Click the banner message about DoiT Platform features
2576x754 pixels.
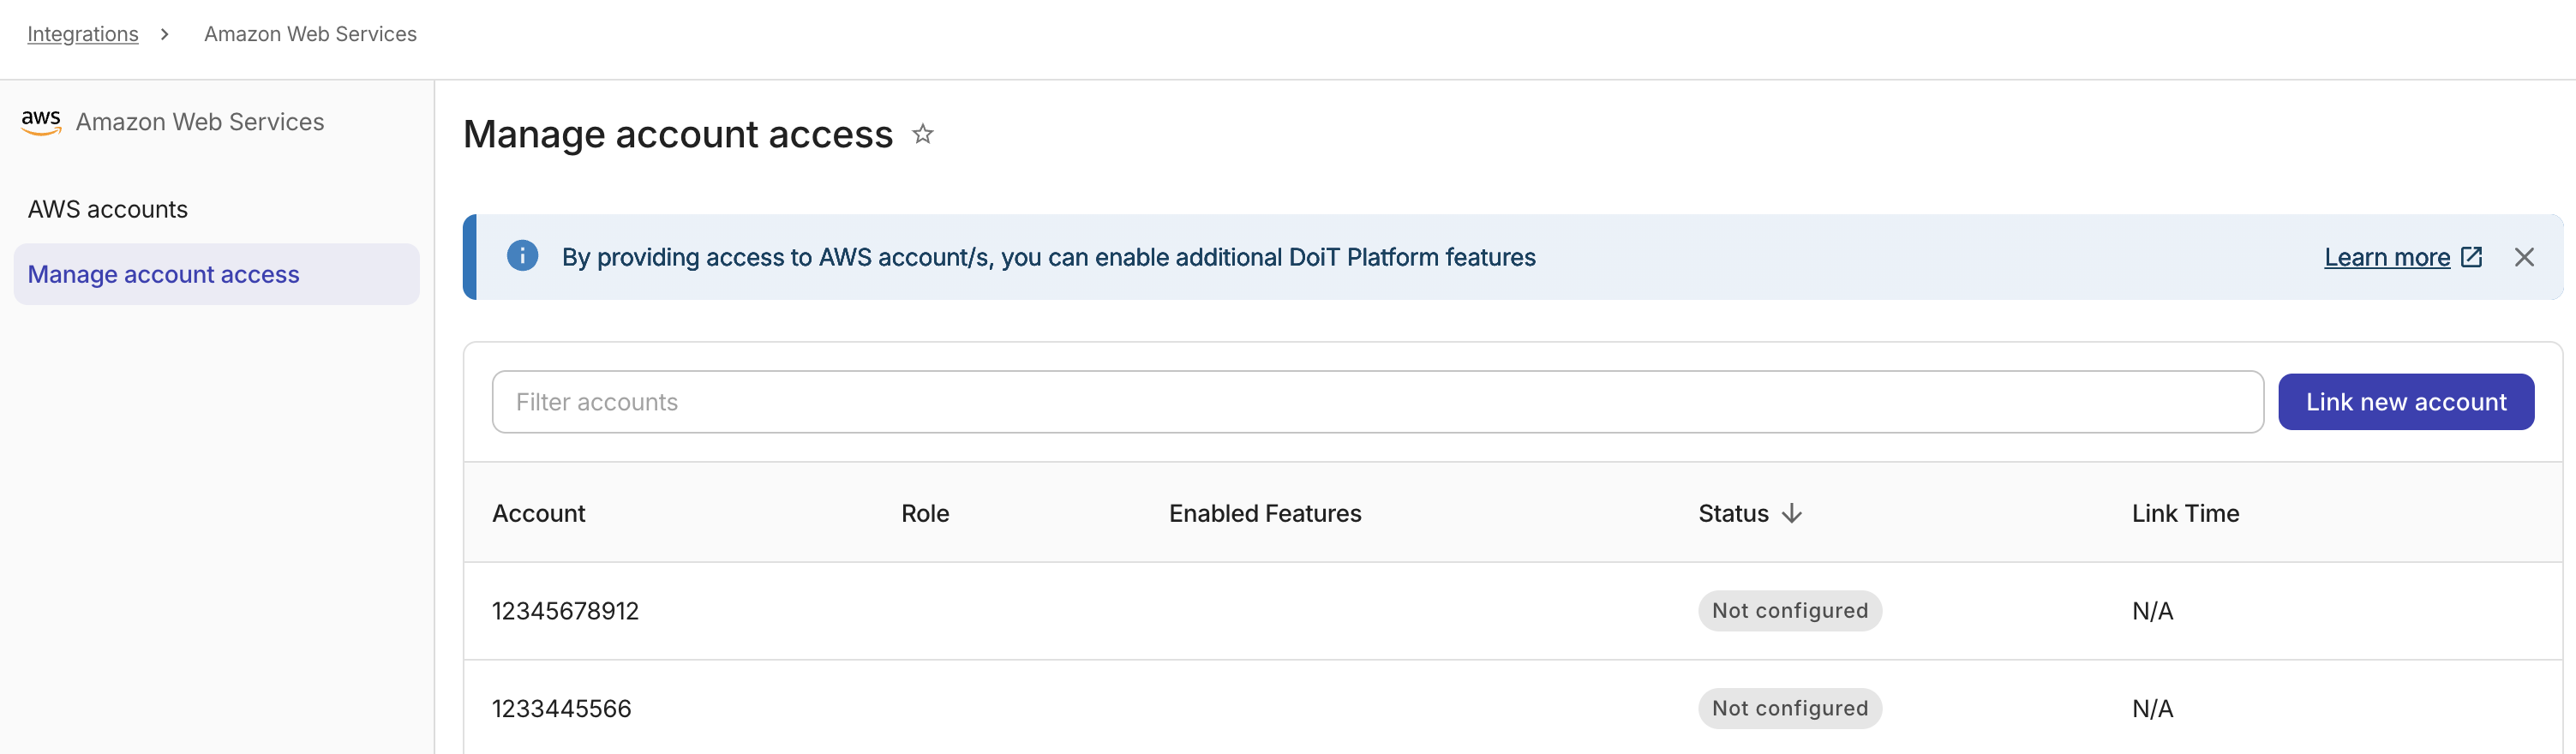pyautogui.click(x=1048, y=257)
